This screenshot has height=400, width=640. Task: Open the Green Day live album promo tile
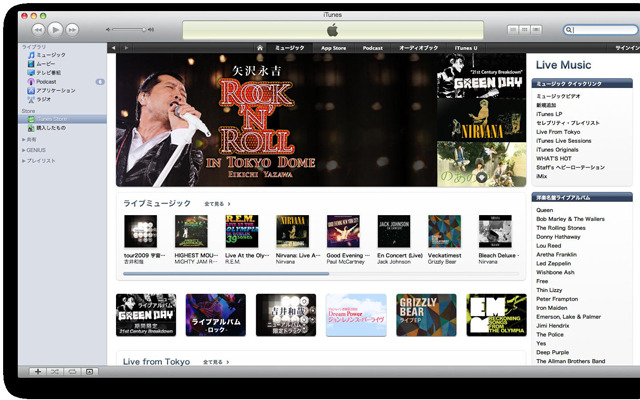[x=146, y=315]
